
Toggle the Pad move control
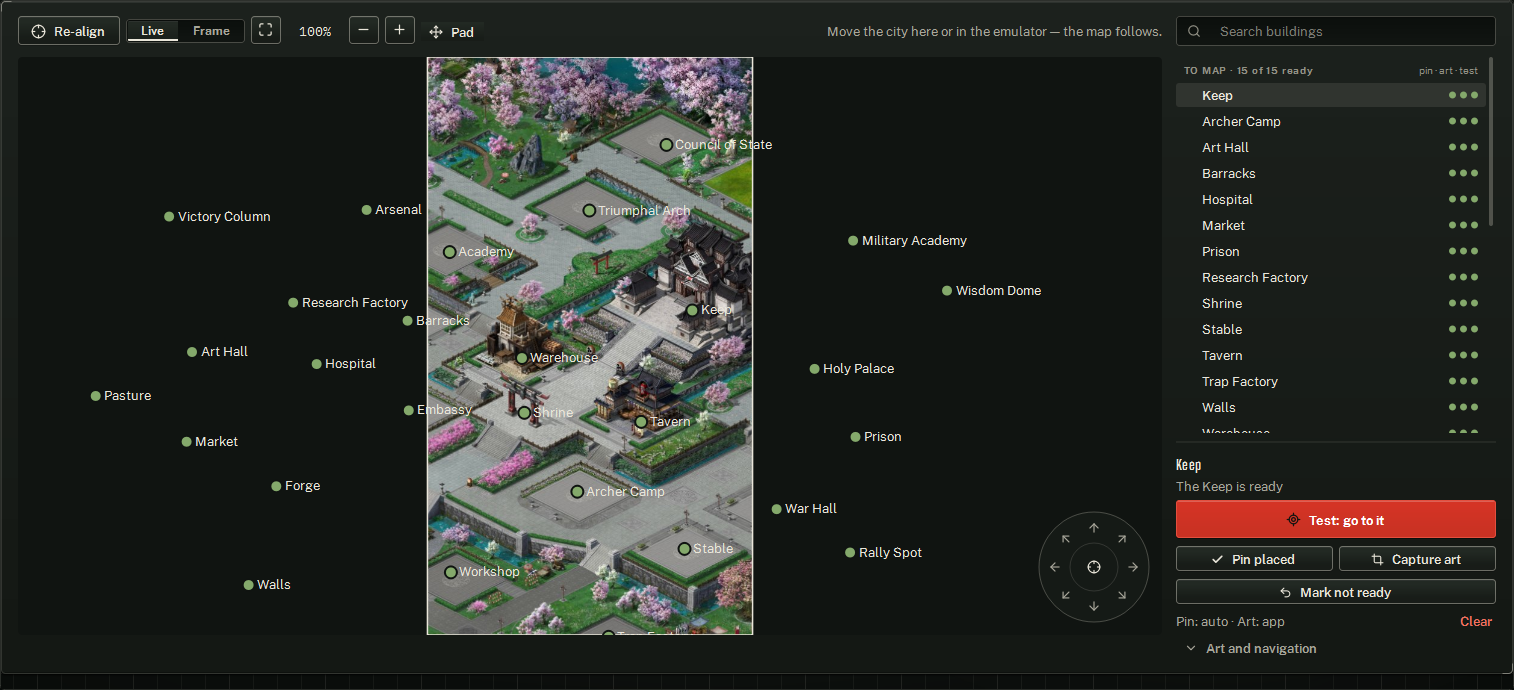click(452, 32)
